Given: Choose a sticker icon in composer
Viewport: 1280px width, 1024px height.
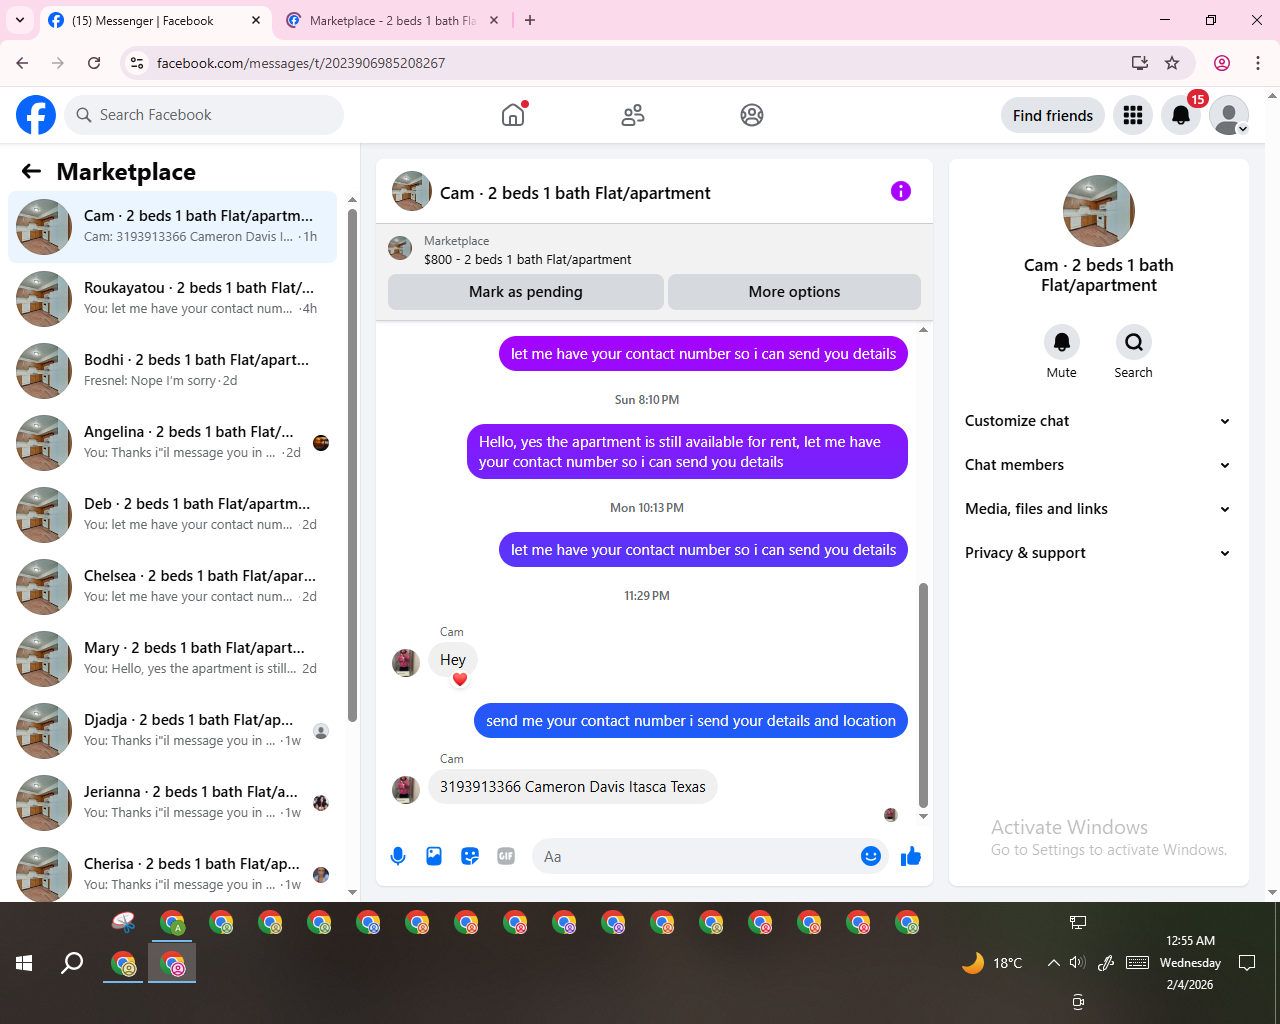Looking at the screenshot, I should (x=470, y=856).
